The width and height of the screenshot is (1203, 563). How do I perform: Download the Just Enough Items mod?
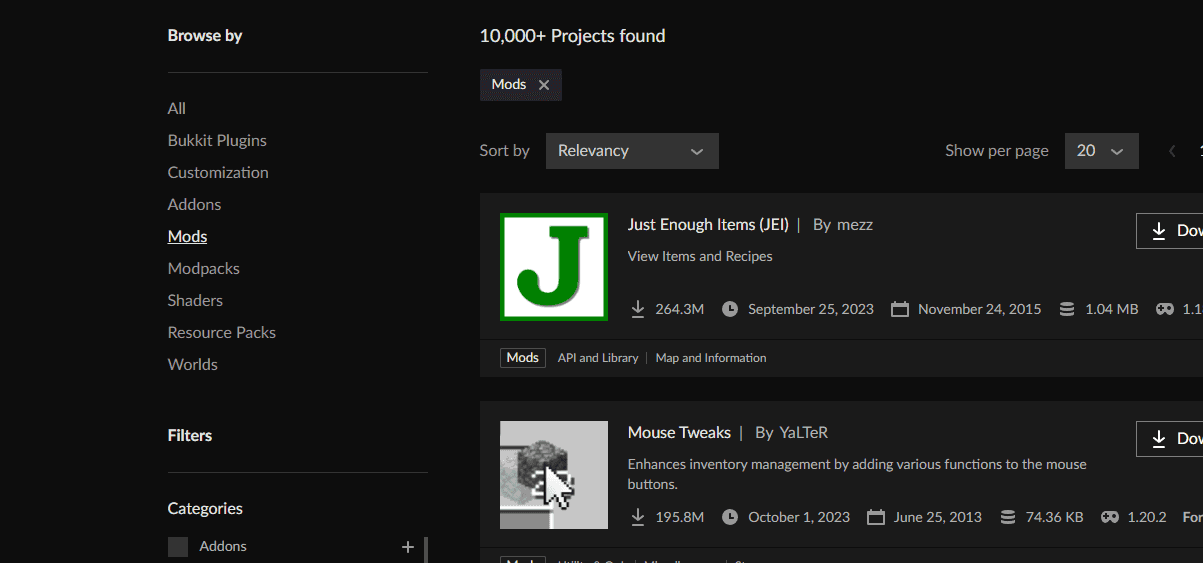(x=1170, y=231)
